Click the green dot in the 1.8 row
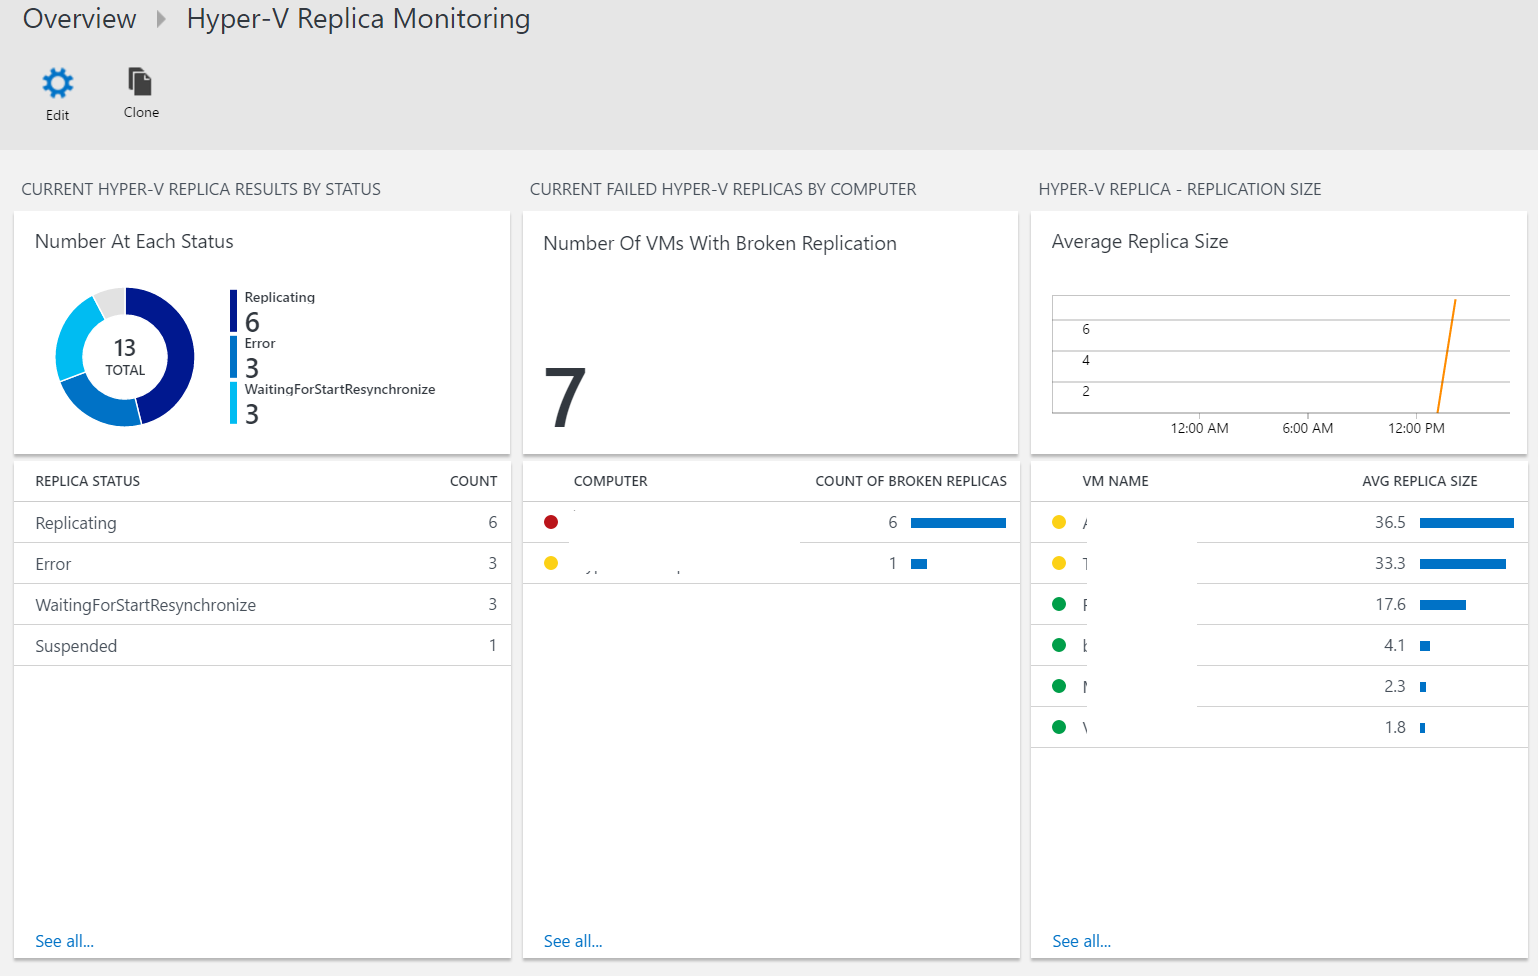The image size is (1538, 976). pyautogui.click(x=1059, y=727)
